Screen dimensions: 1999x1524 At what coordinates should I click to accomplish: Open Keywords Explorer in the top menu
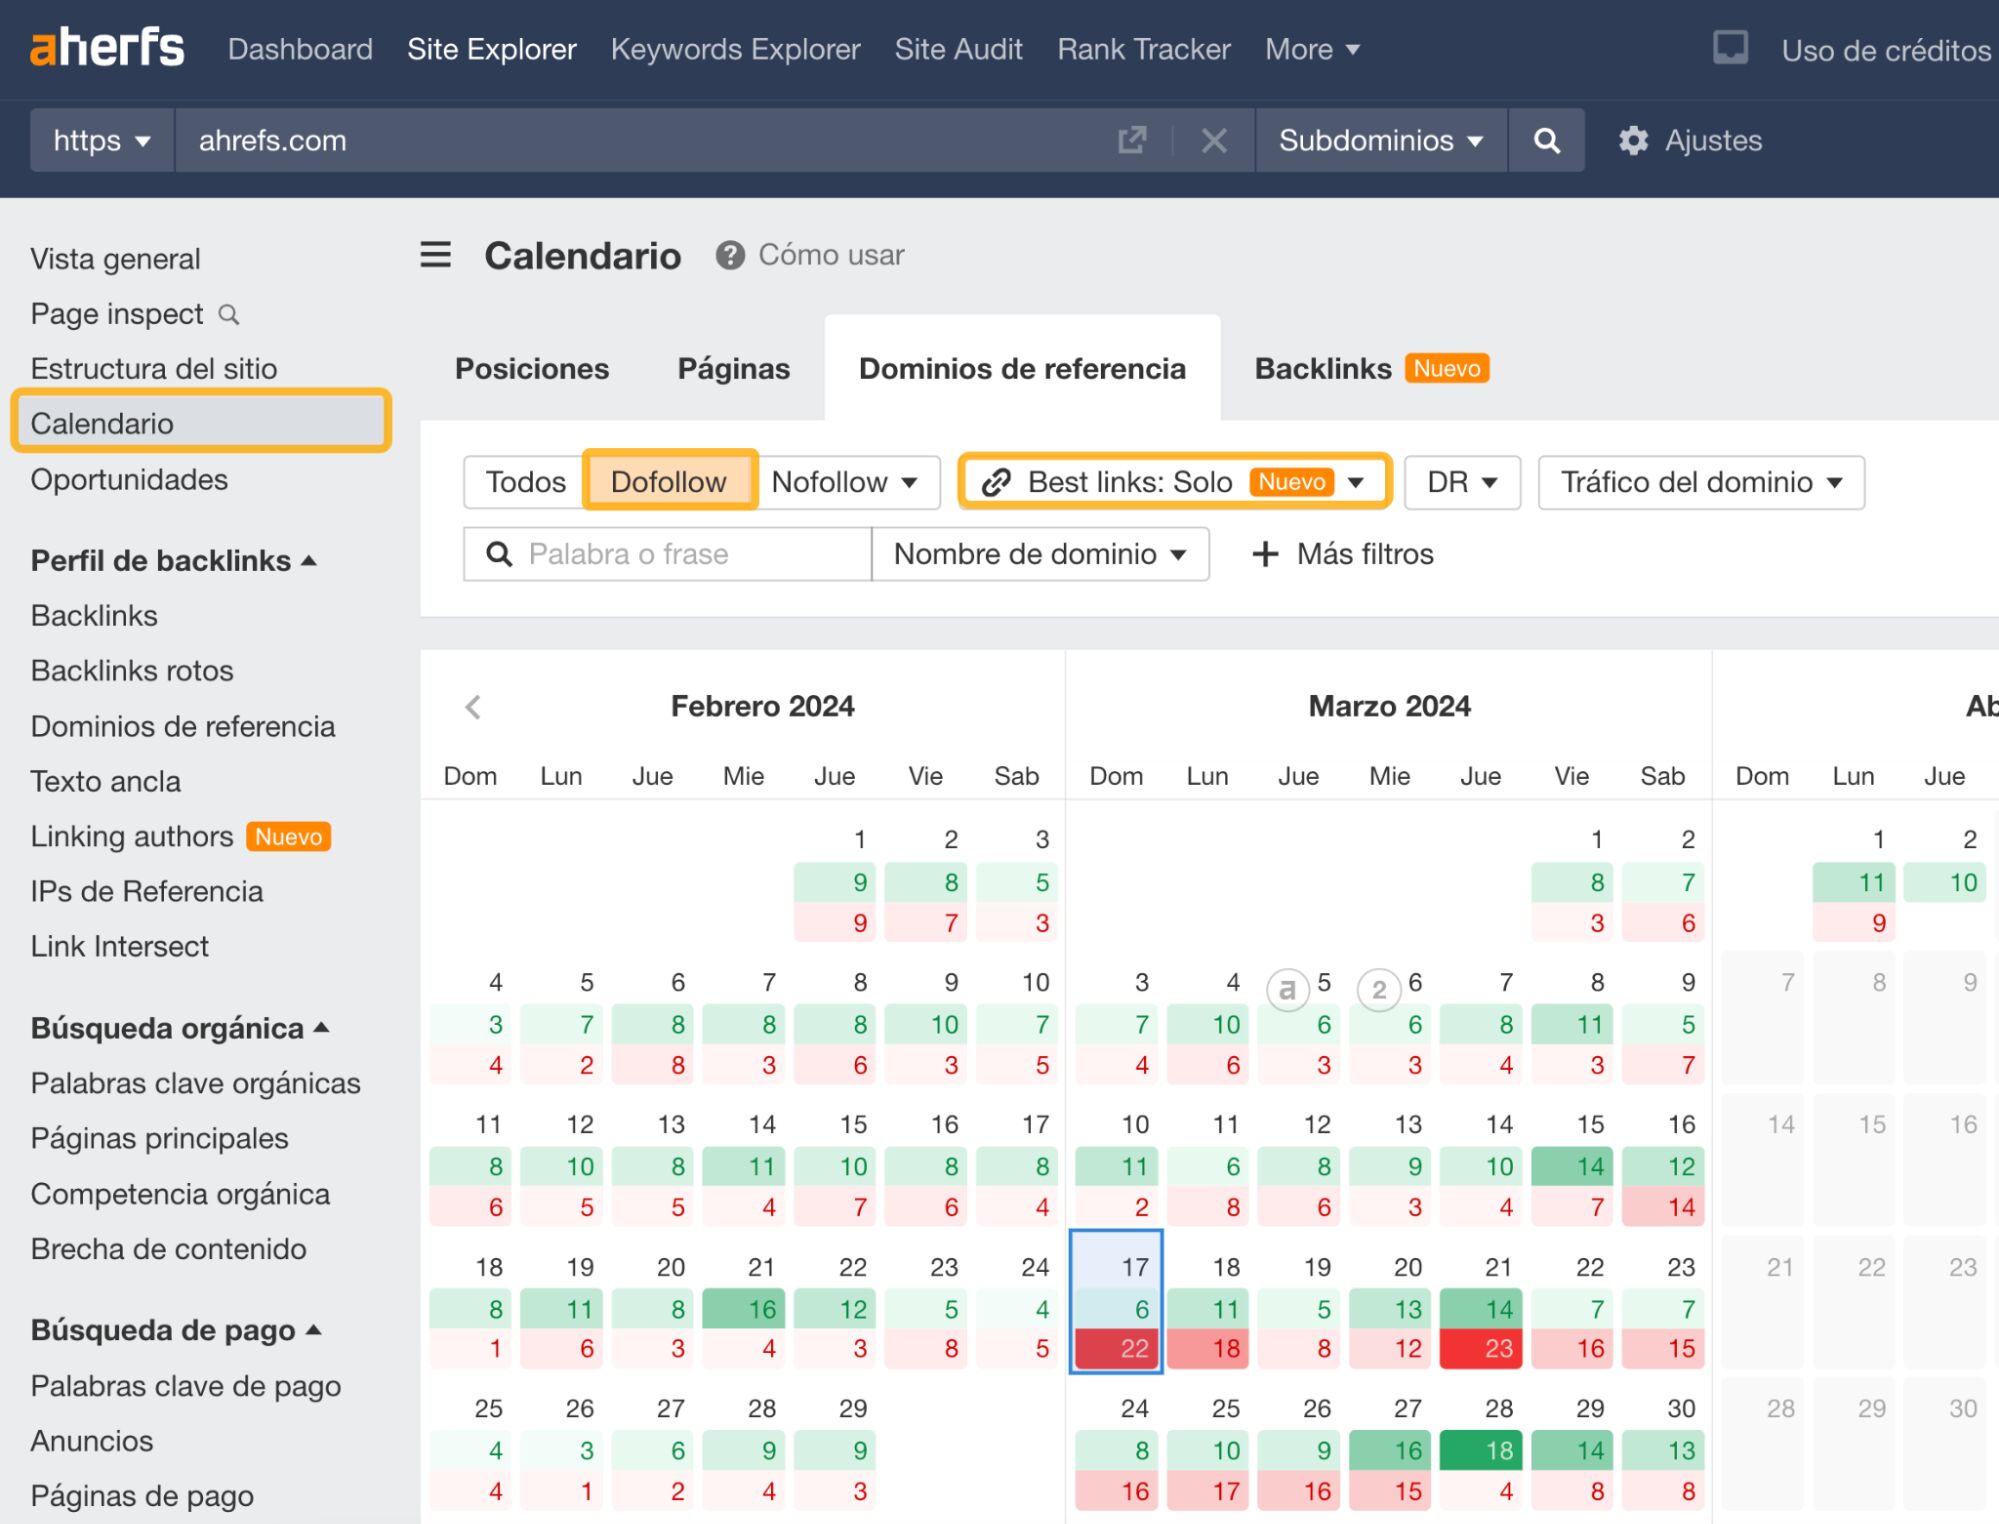point(736,49)
